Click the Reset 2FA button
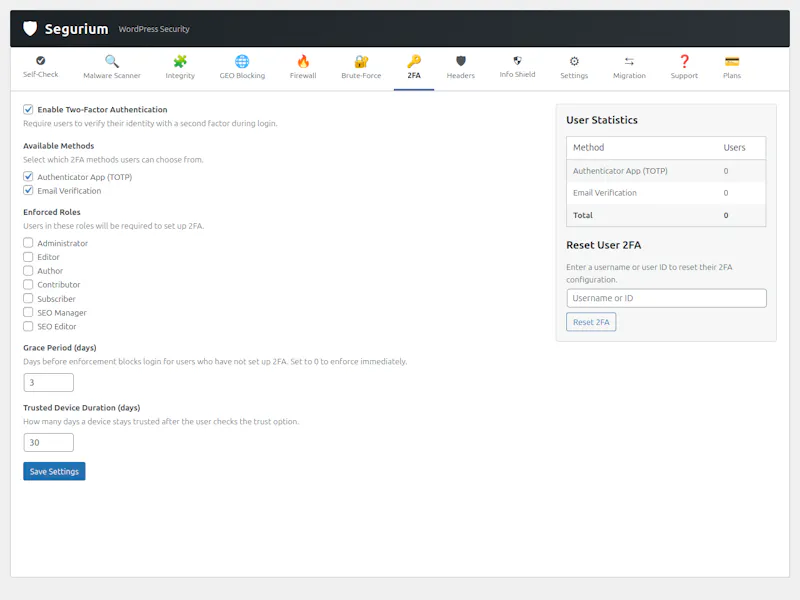The height and width of the screenshot is (600, 800). (591, 322)
